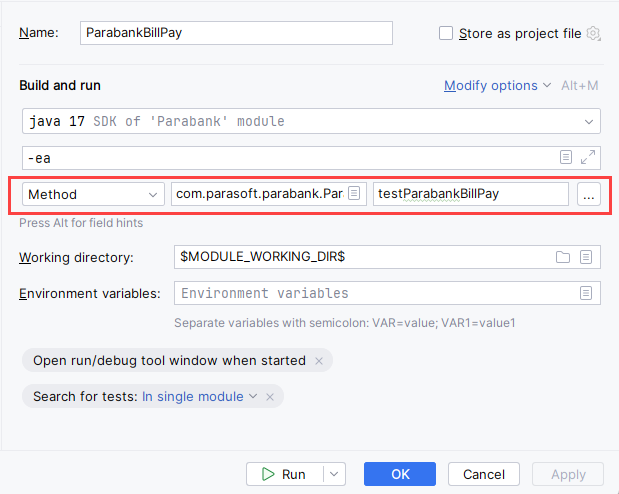The image size is (619, 494).
Task: Enable the Store as project file checkbox
Action: pos(446,33)
